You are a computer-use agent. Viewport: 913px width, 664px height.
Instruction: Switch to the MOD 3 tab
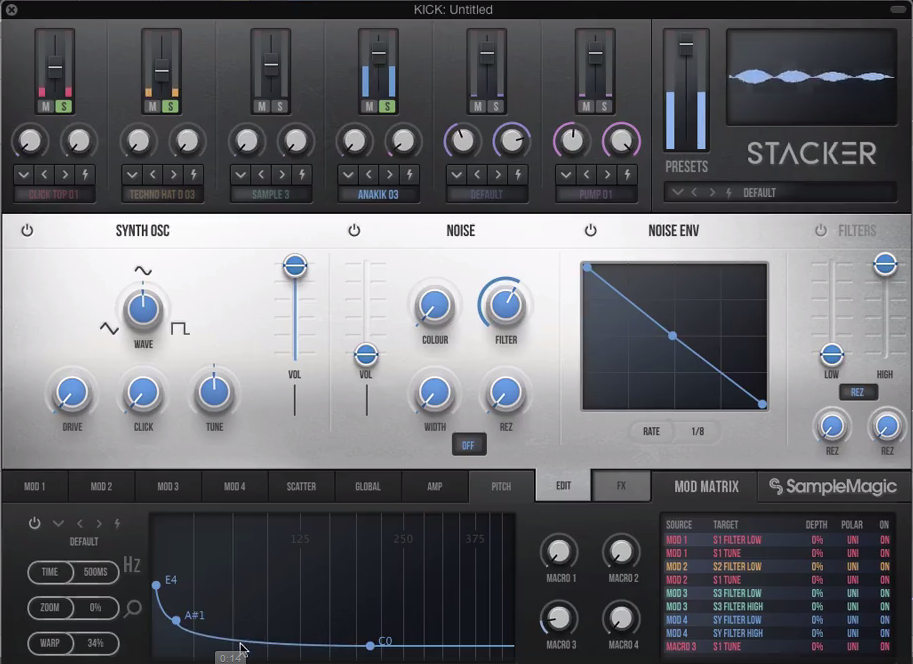[168, 486]
